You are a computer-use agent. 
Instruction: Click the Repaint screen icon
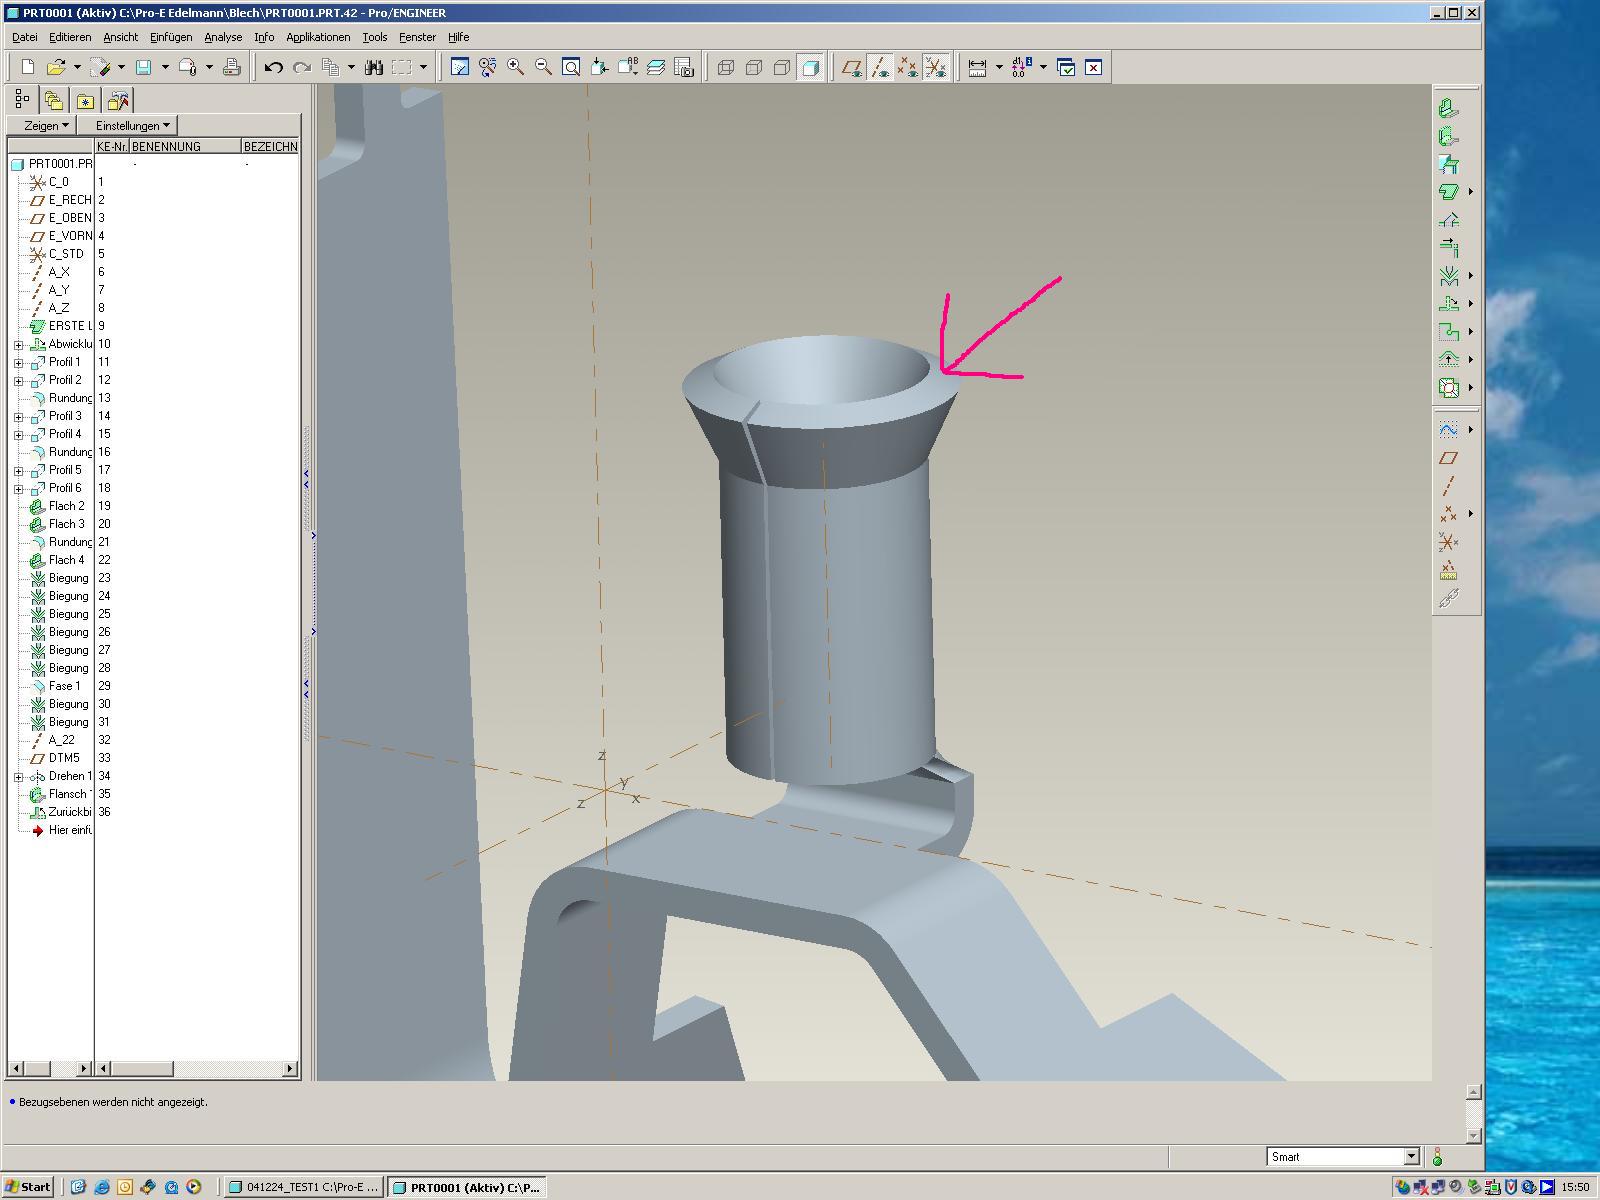(x=460, y=67)
